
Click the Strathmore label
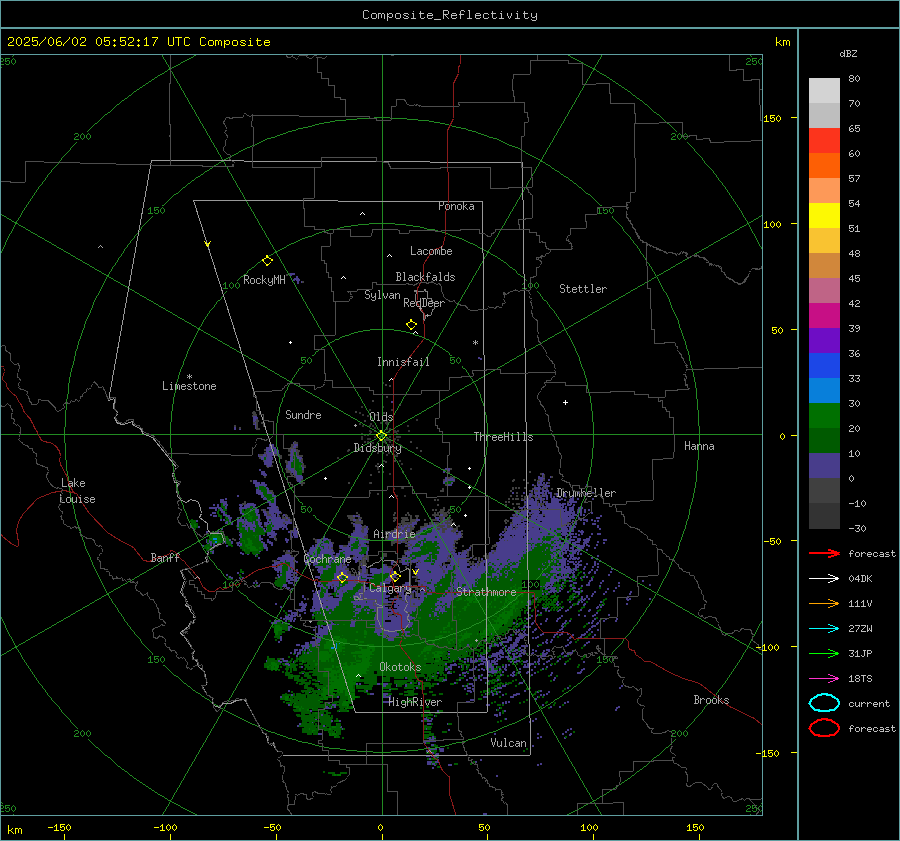(x=486, y=592)
